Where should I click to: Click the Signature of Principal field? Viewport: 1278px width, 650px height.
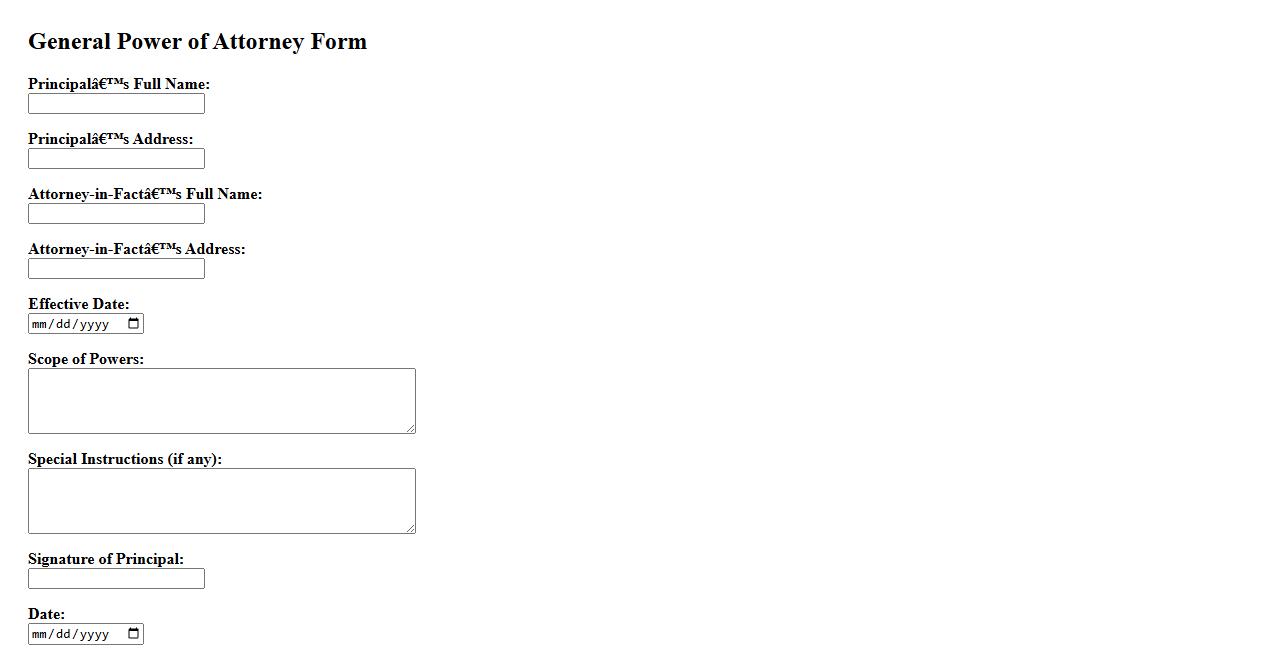tap(116, 579)
